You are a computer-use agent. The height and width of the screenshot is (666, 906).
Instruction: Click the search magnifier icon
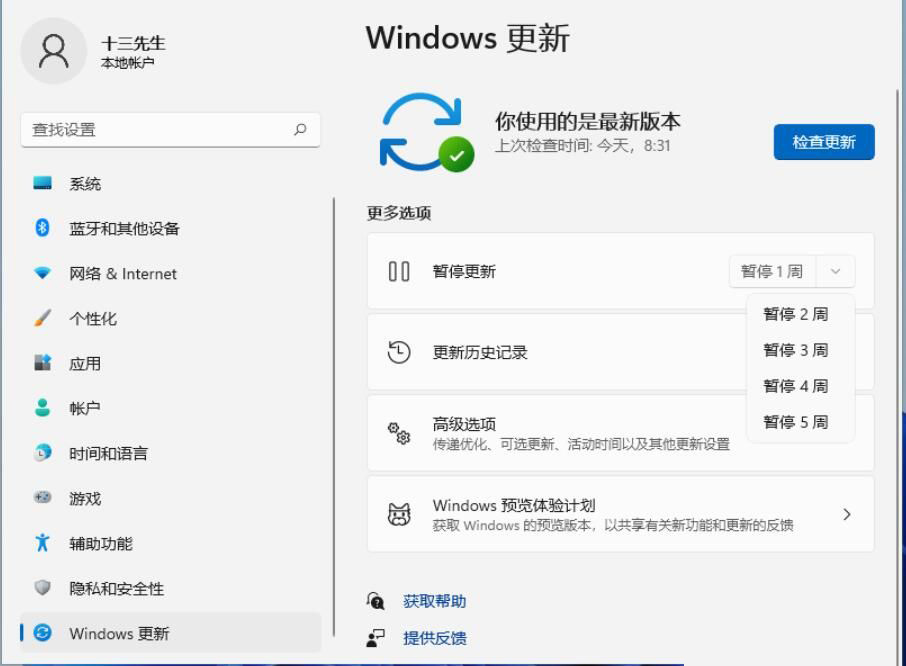[300, 129]
